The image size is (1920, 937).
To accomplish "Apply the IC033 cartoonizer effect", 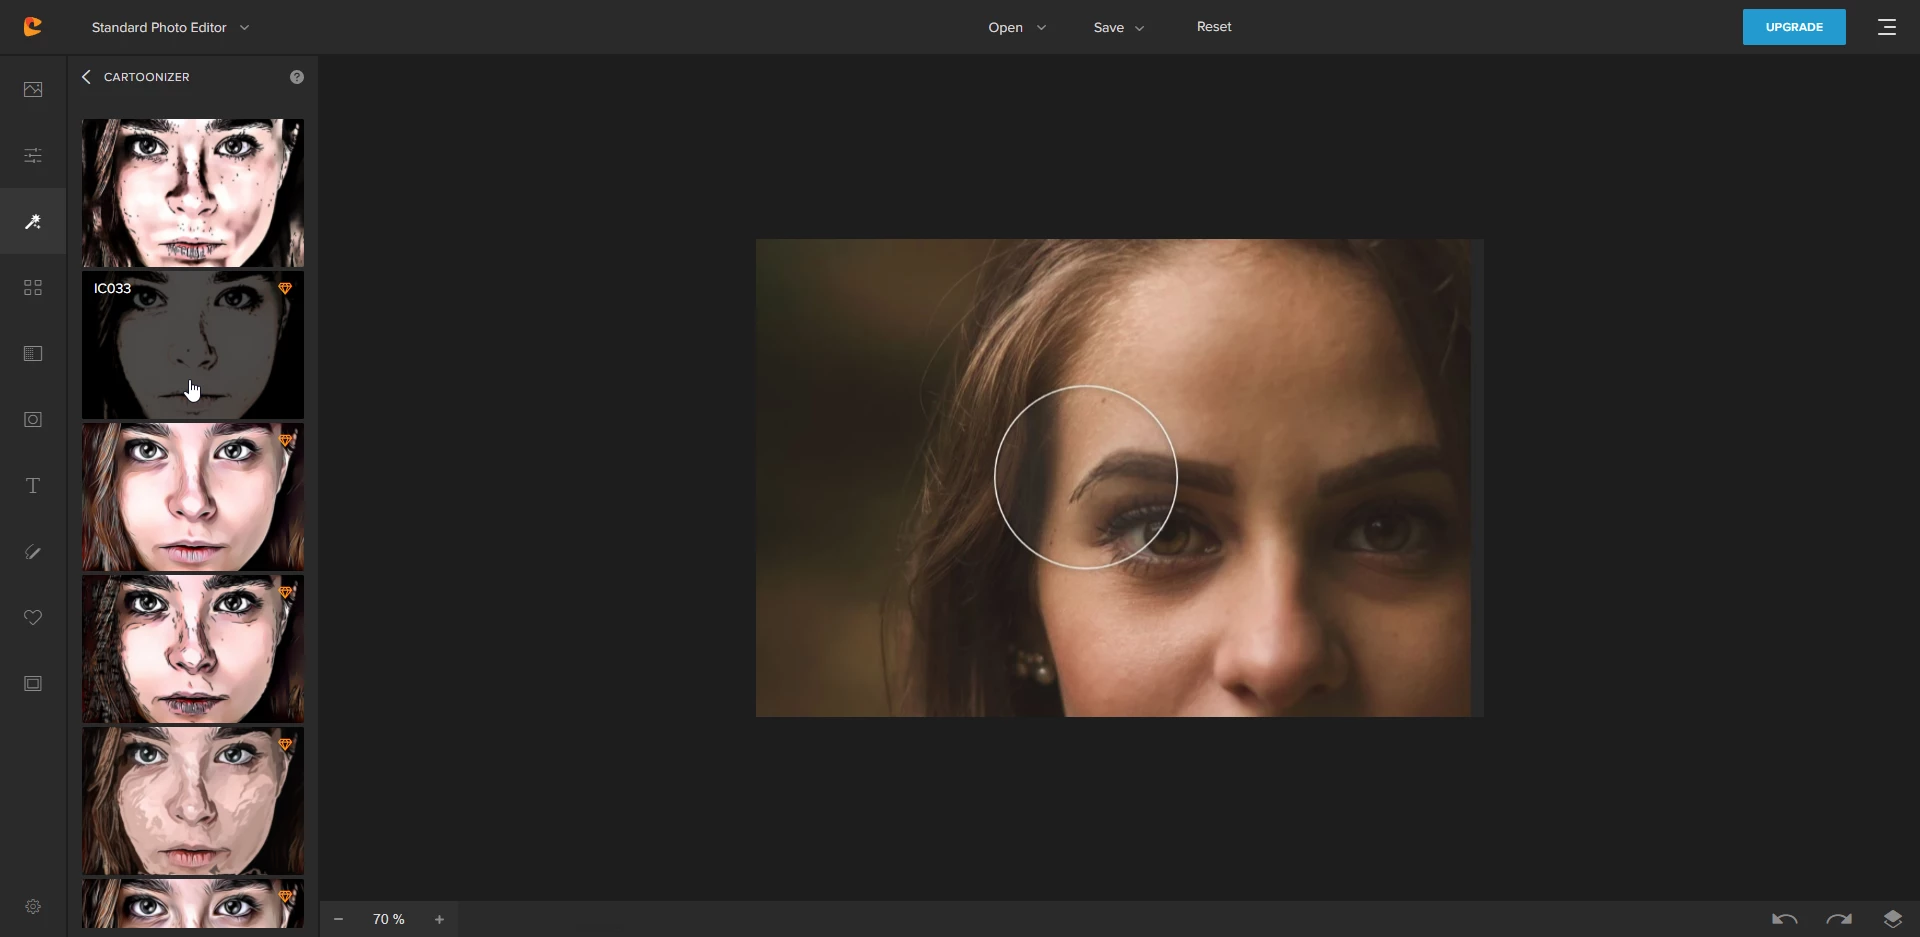I will point(193,345).
